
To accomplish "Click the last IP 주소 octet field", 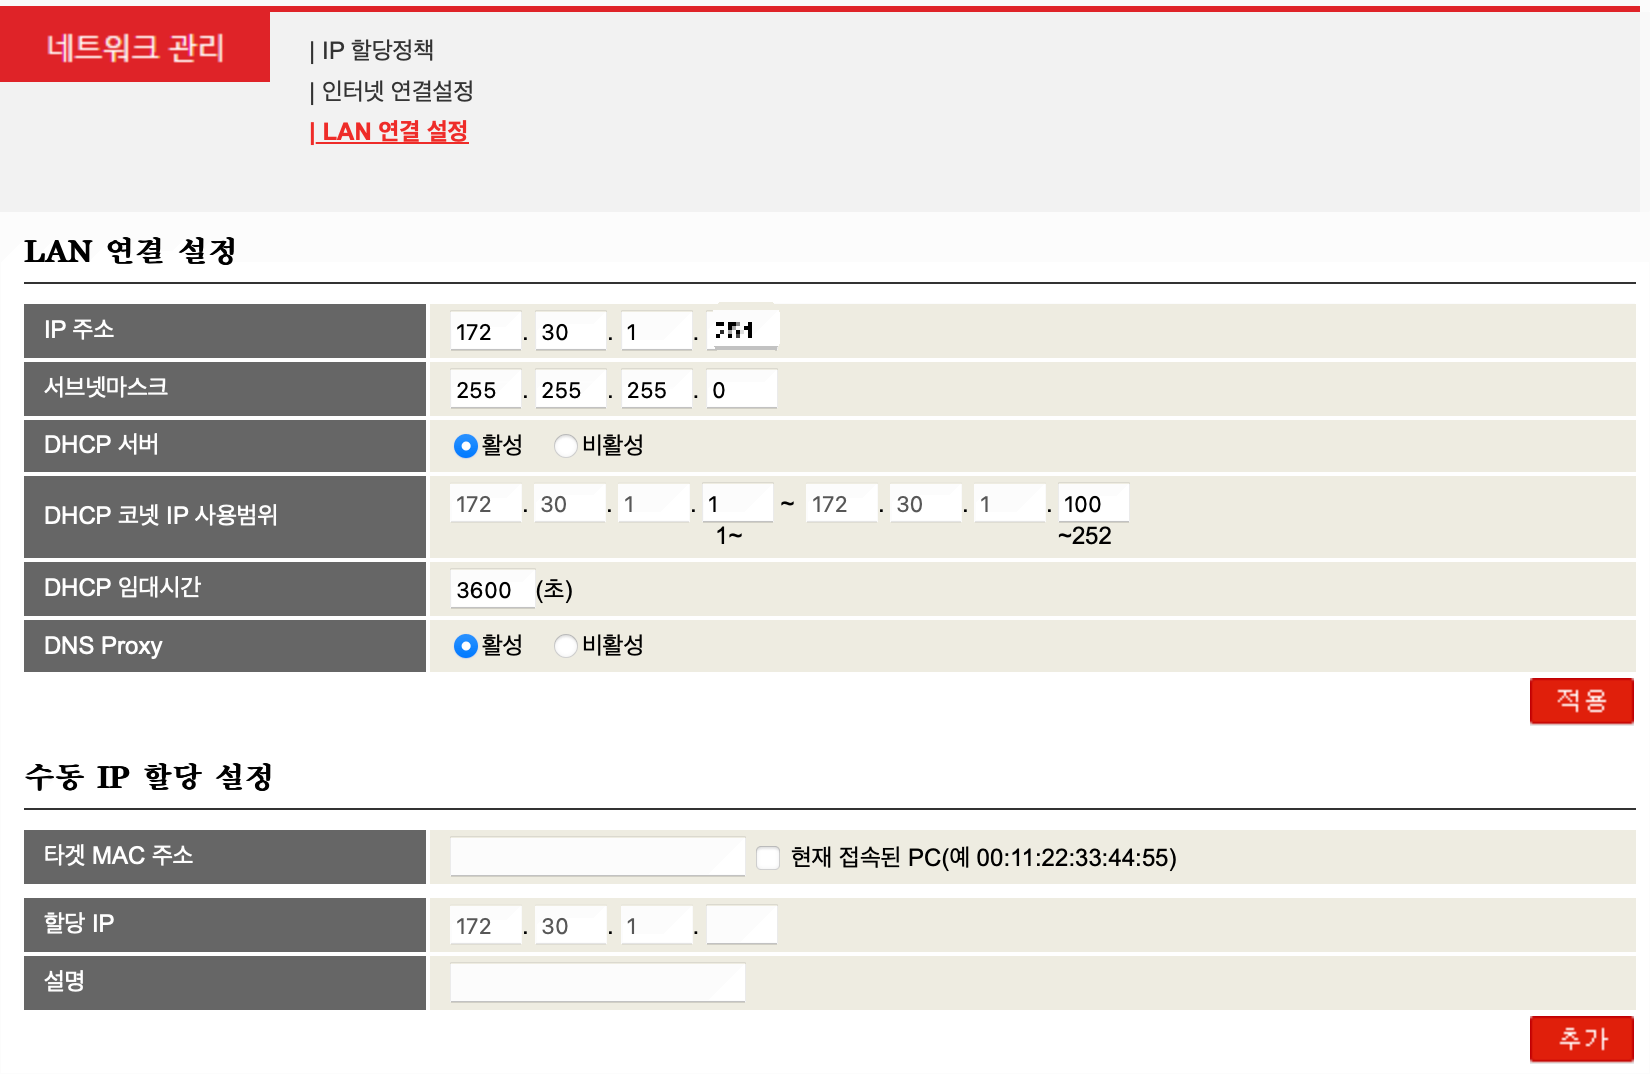I will (x=743, y=329).
